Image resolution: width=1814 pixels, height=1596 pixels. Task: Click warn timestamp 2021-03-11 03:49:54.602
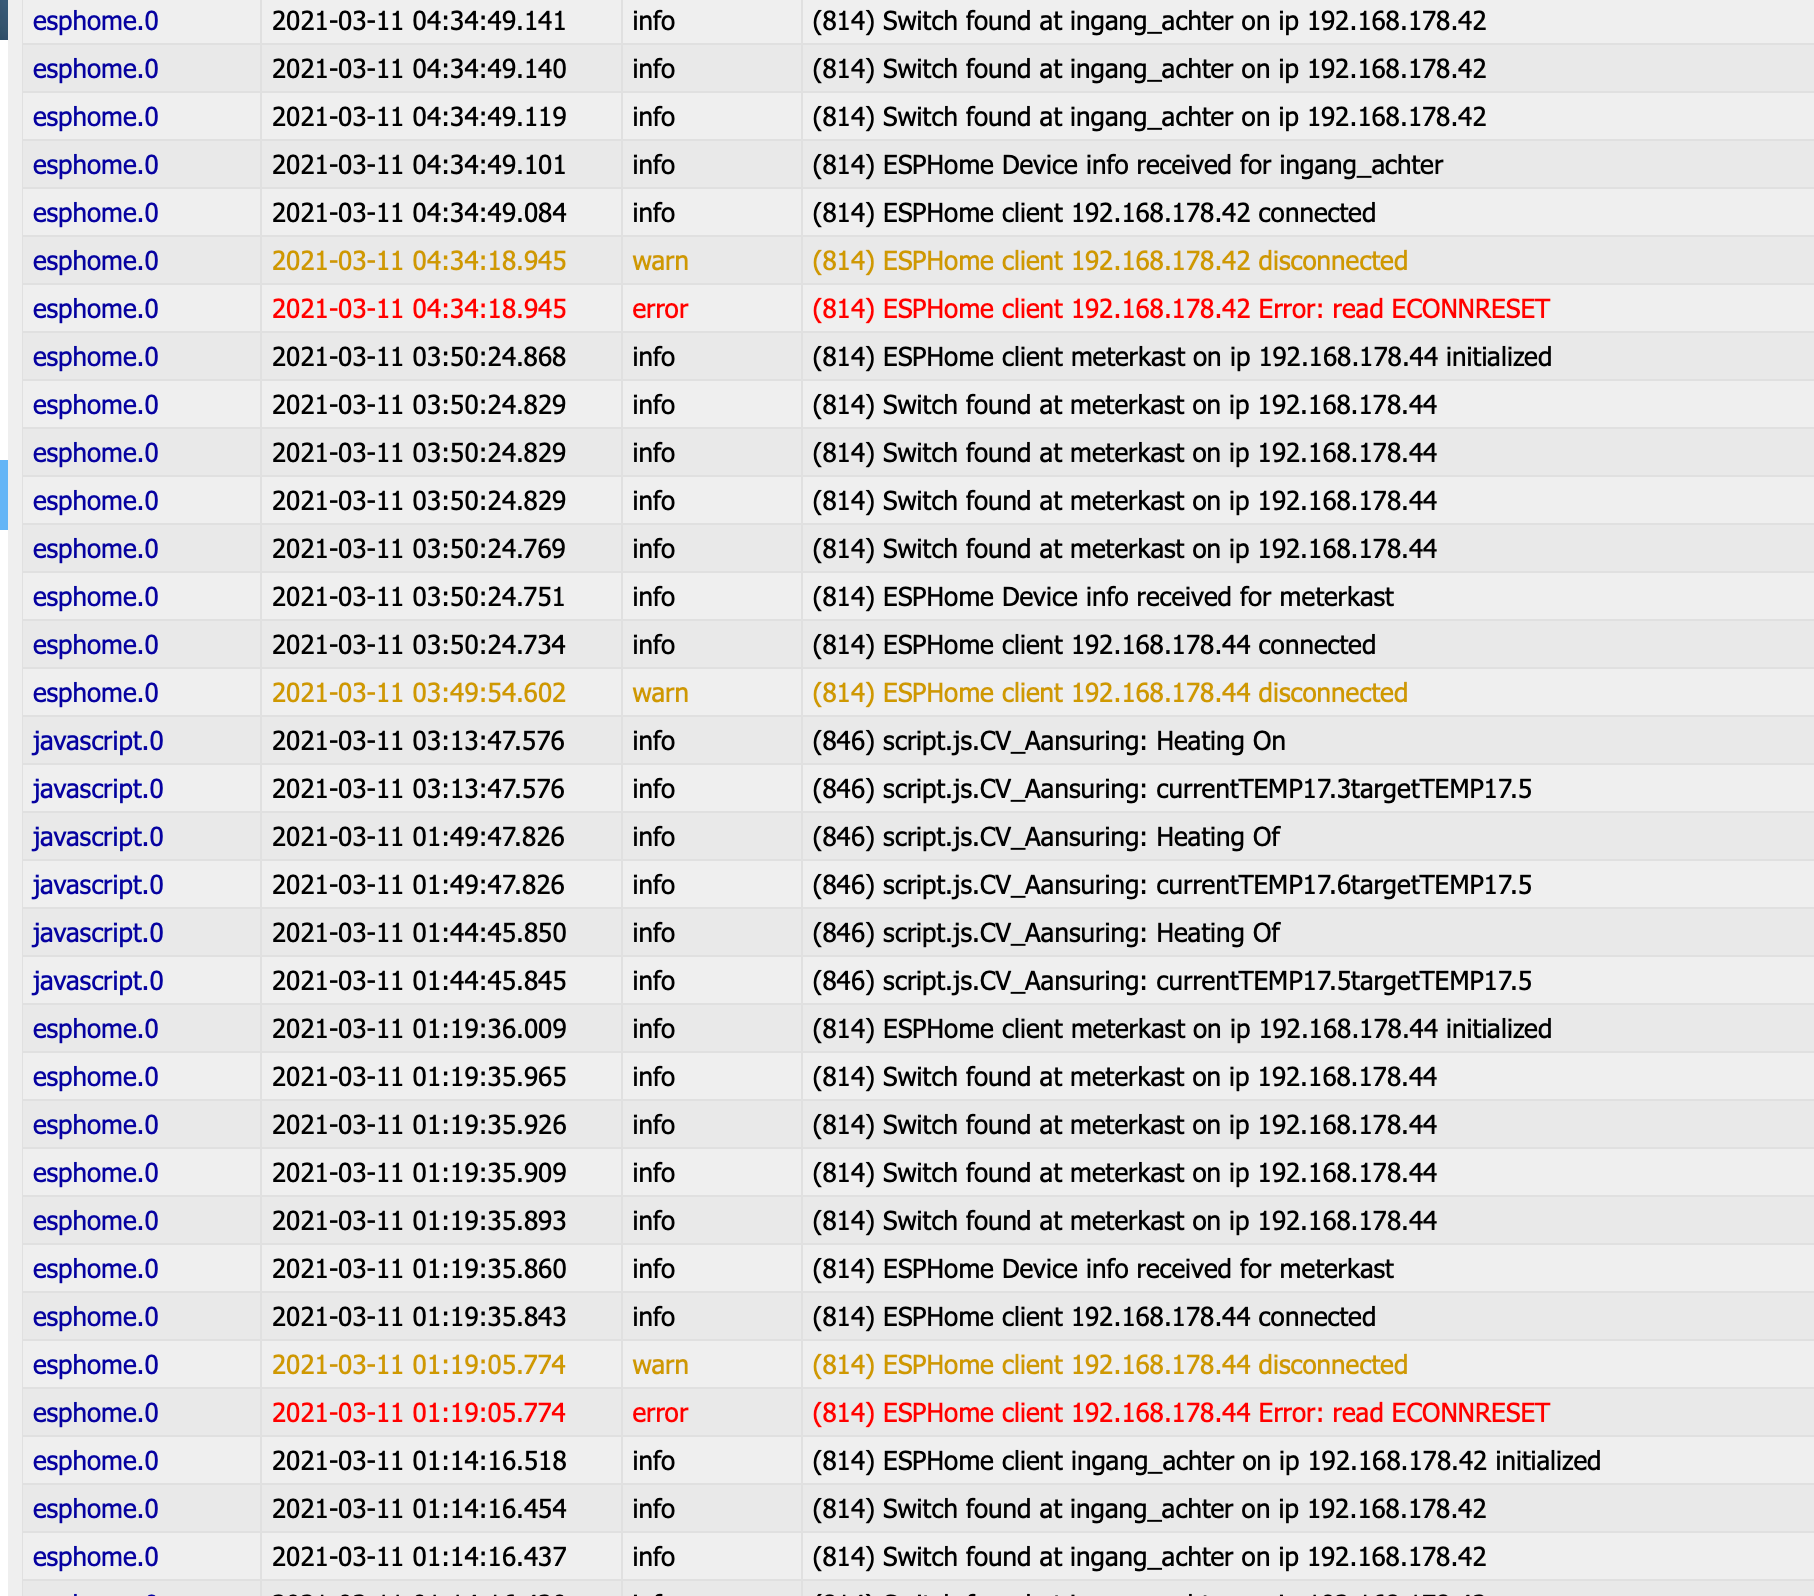coord(419,693)
